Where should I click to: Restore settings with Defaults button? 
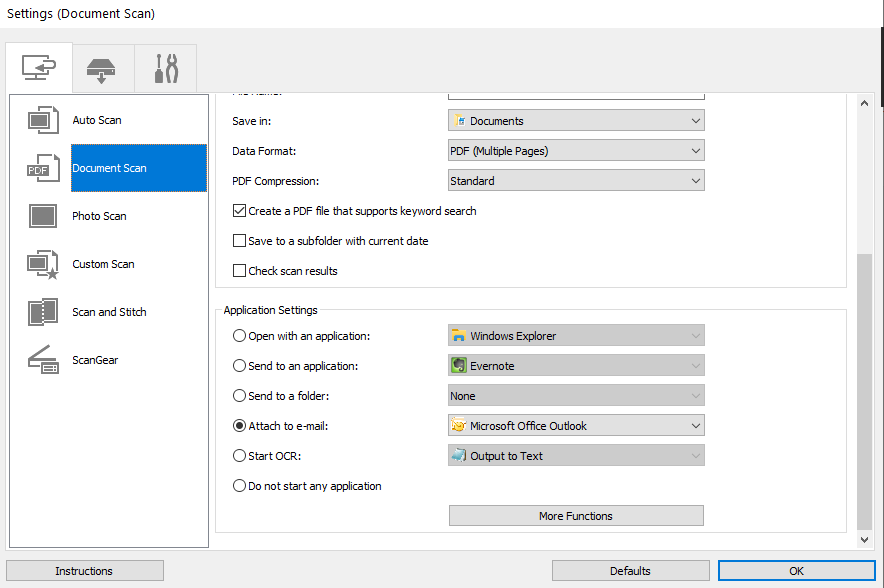(630, 571)
